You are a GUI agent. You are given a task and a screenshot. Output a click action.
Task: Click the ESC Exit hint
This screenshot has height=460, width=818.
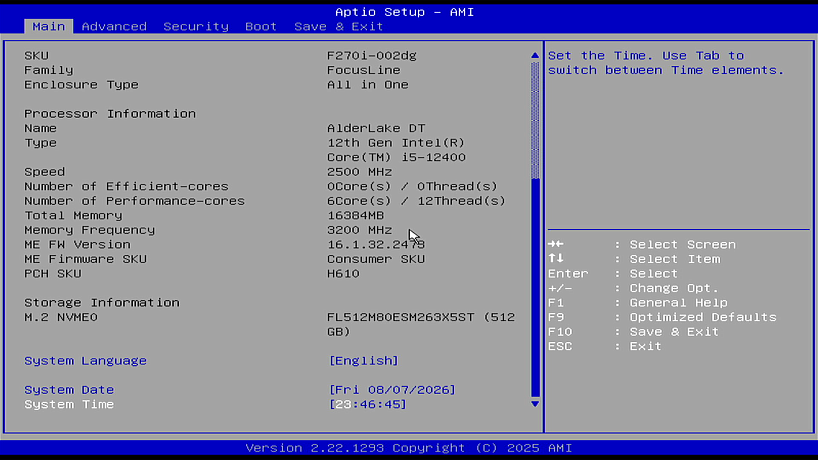pos(605,347)
